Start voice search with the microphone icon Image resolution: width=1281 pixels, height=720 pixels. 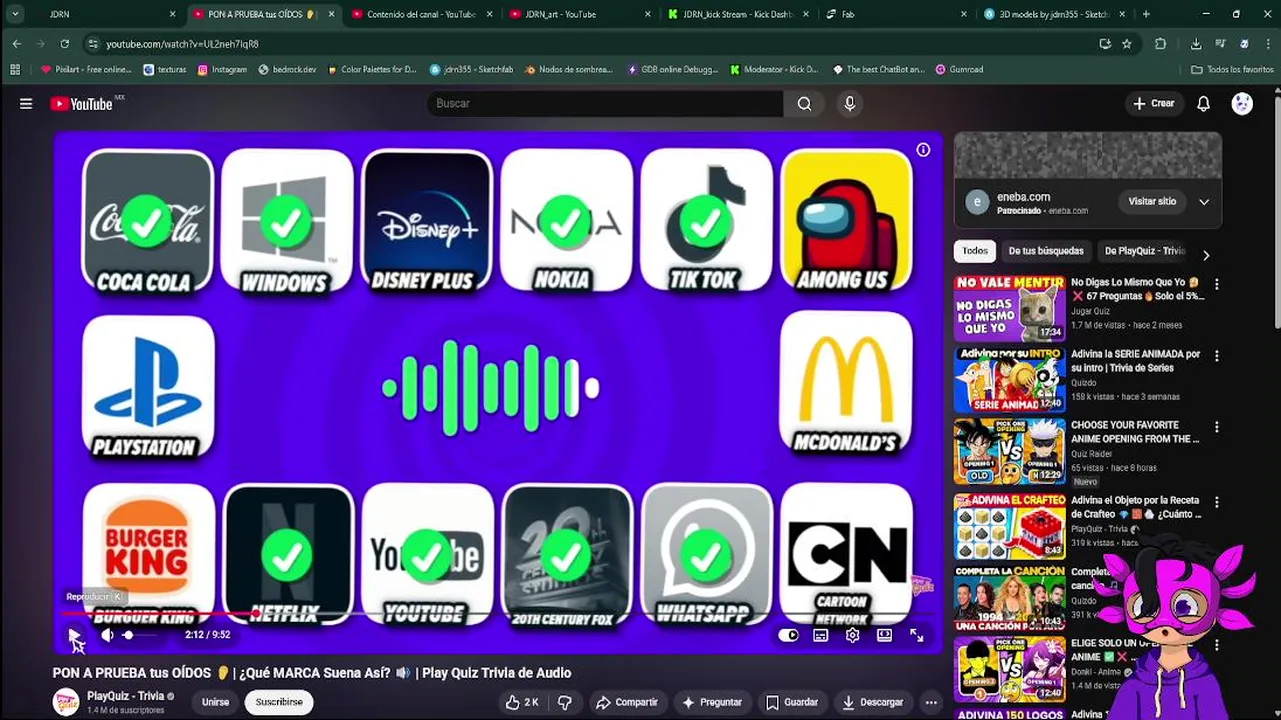point(850,103)
